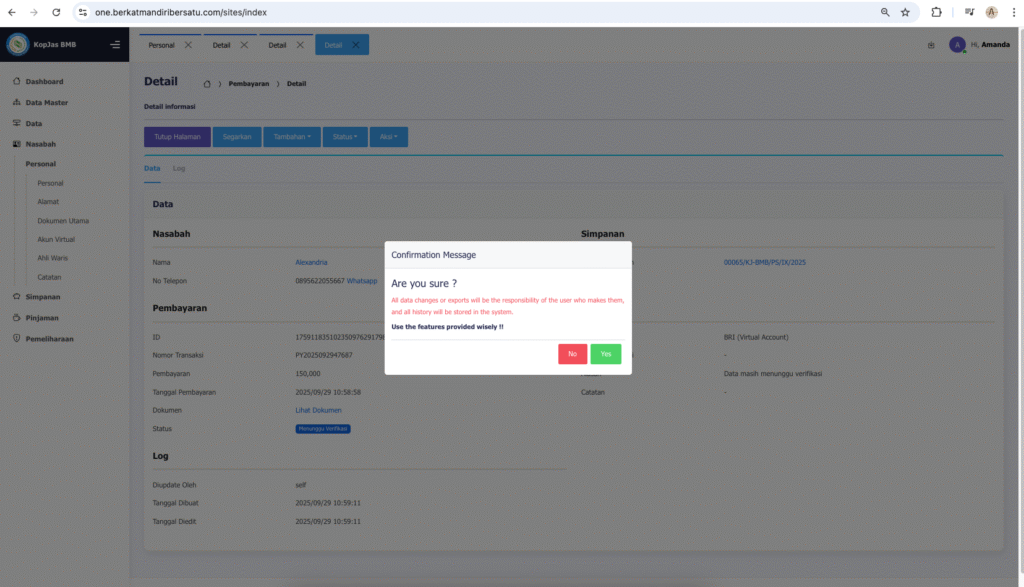Open the Status dropdown button
1024x587 pixels.
(x=344, y=137)
